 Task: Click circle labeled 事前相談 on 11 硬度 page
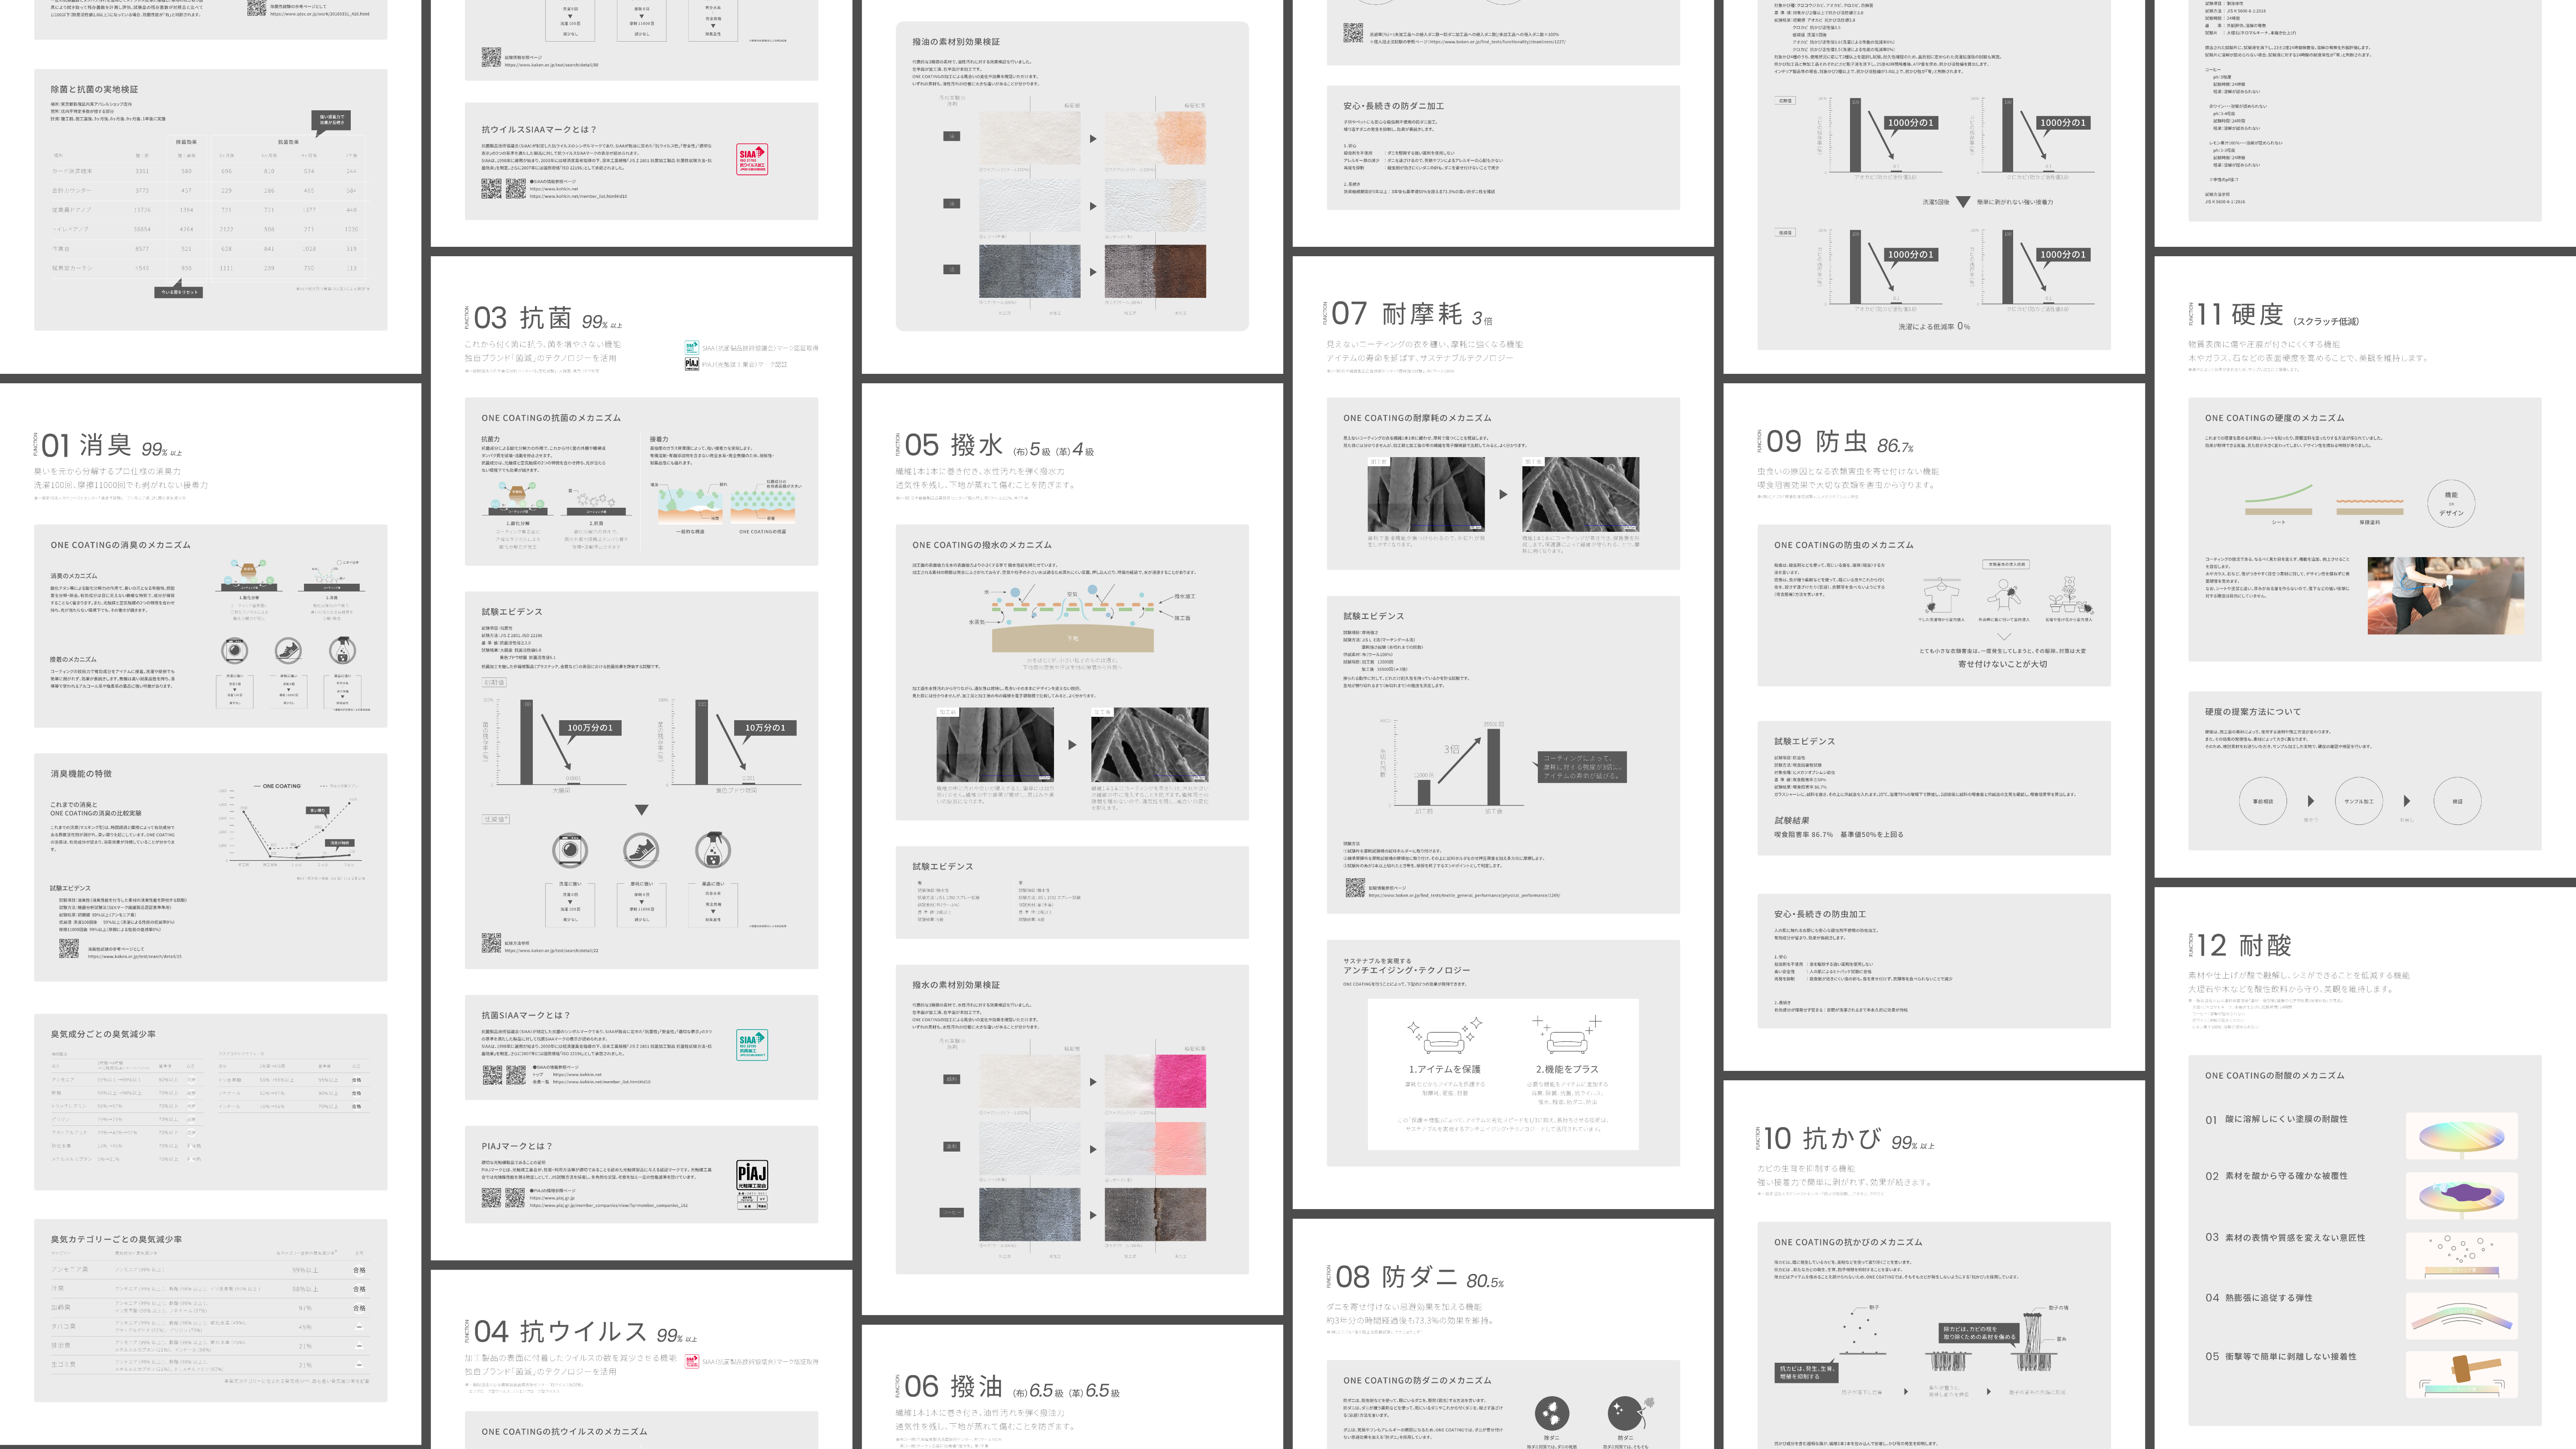point(2262,801)
